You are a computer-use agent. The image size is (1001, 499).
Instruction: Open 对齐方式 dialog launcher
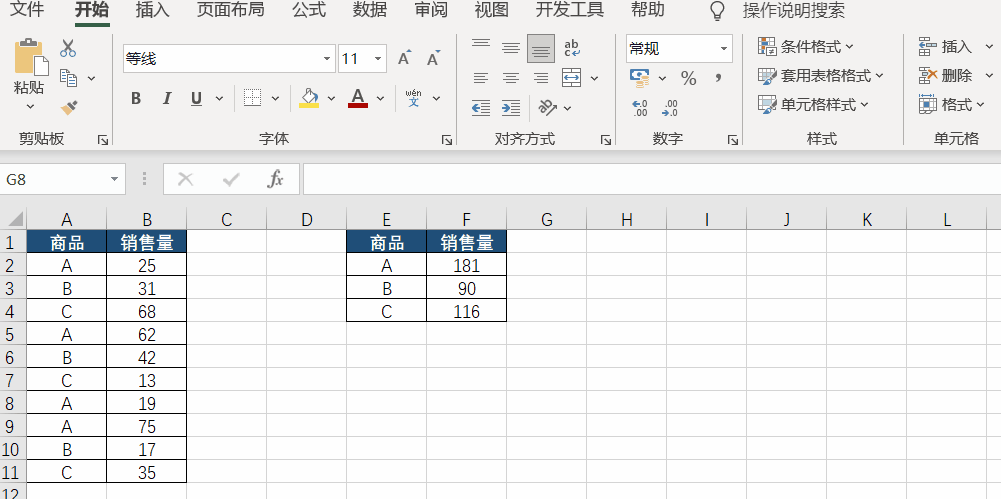(606, 140)
